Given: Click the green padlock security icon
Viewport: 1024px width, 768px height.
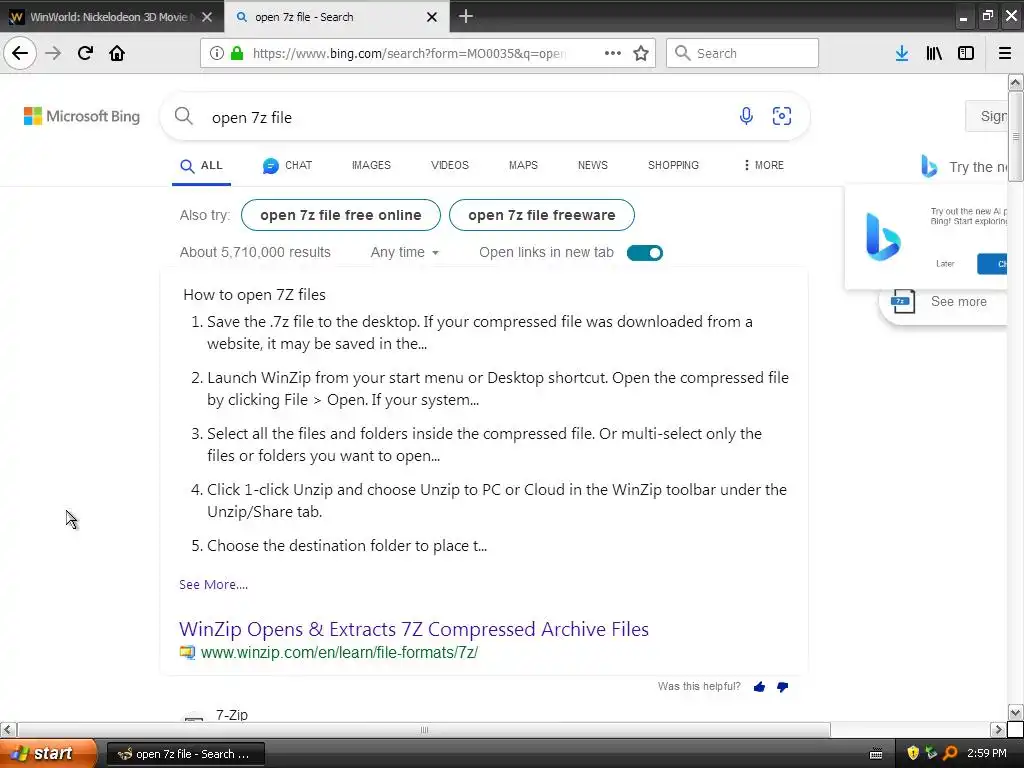Looking at the screenshot, I should pyautogui.click(x=237, y=53).
